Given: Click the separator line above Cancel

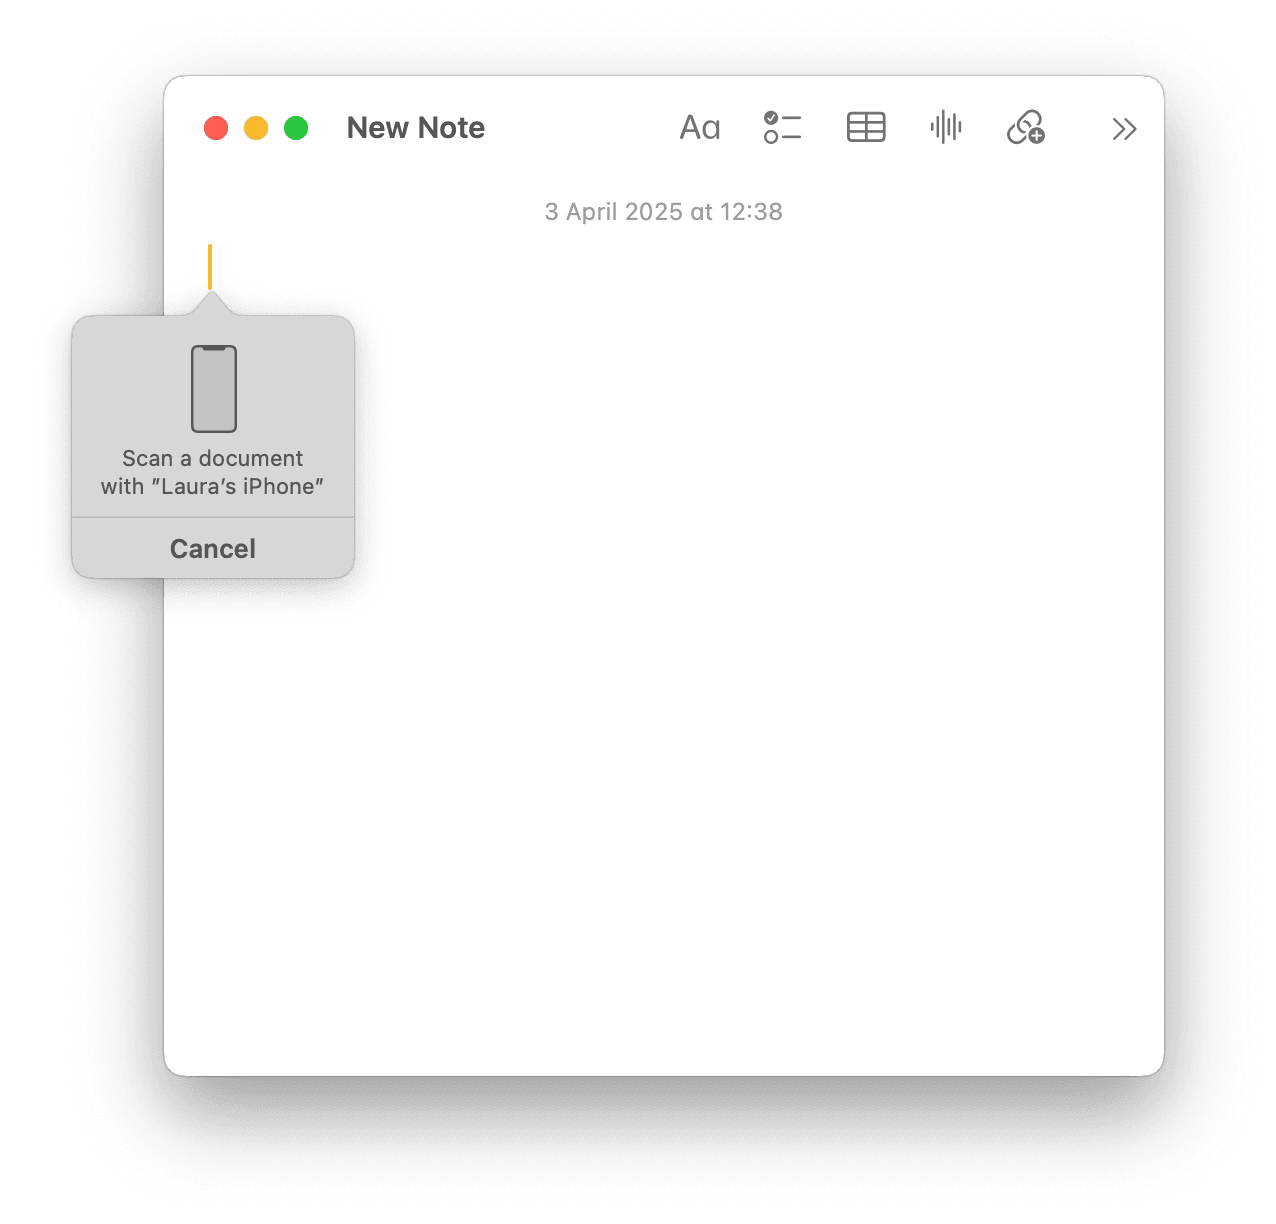Looking at the screenshot, I should pyautogui.click(x=213, y=517).
